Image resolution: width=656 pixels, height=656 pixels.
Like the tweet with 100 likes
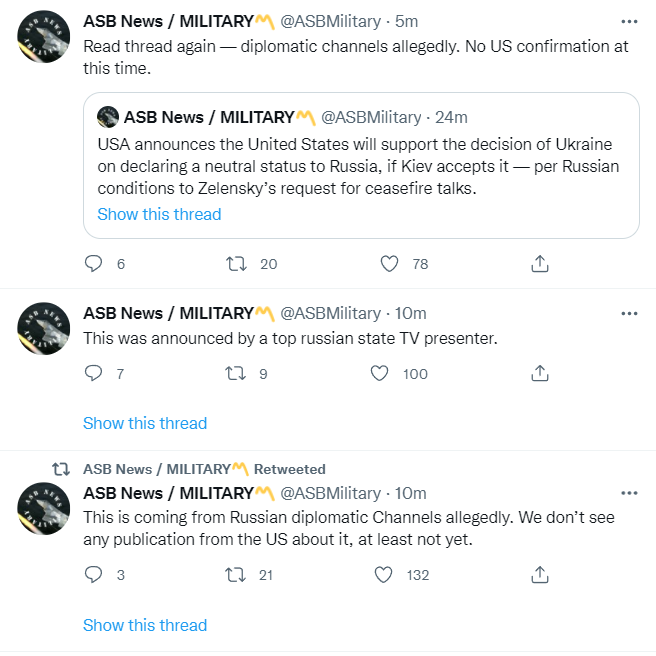[380, 374]
